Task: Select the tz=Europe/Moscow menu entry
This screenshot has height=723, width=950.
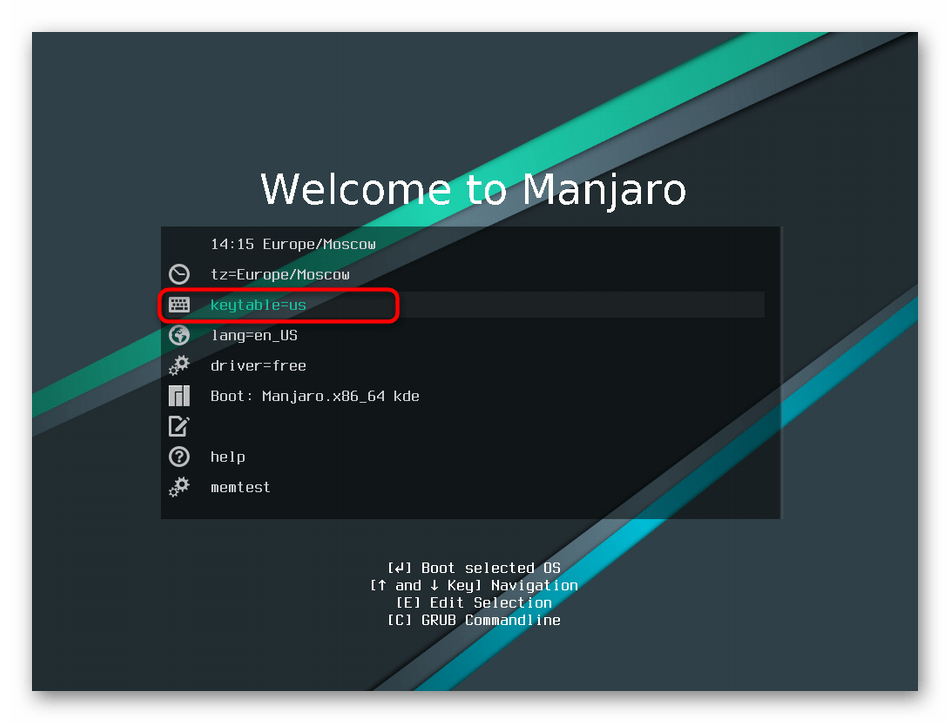Action: [280, 275]
